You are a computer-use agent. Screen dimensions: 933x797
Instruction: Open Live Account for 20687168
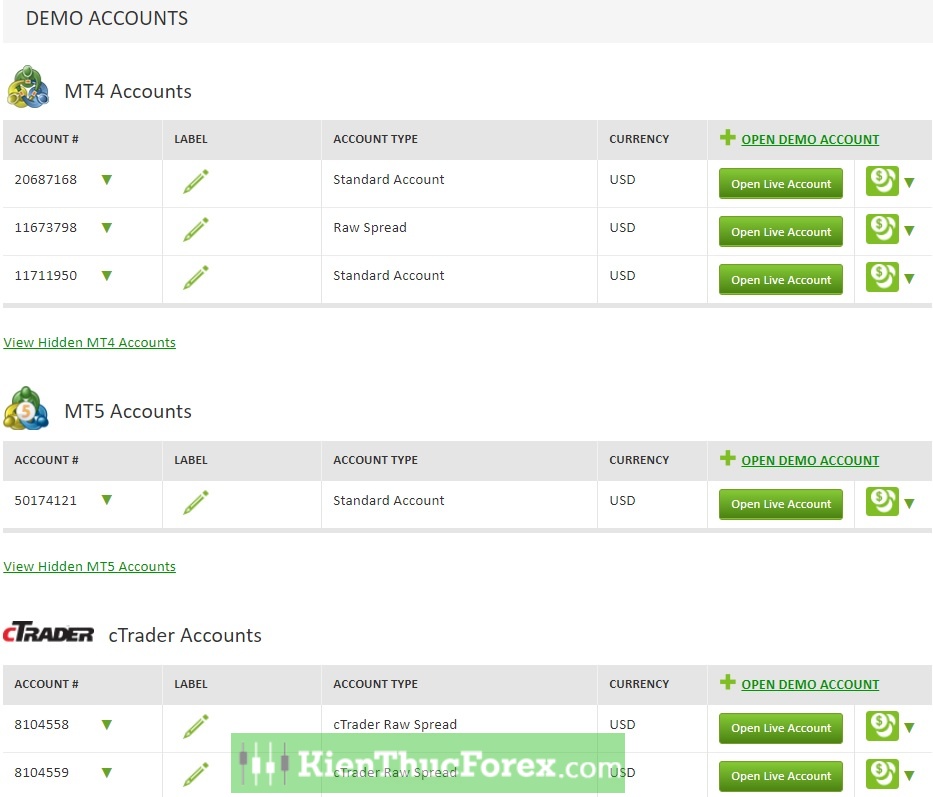coord(781,183)
